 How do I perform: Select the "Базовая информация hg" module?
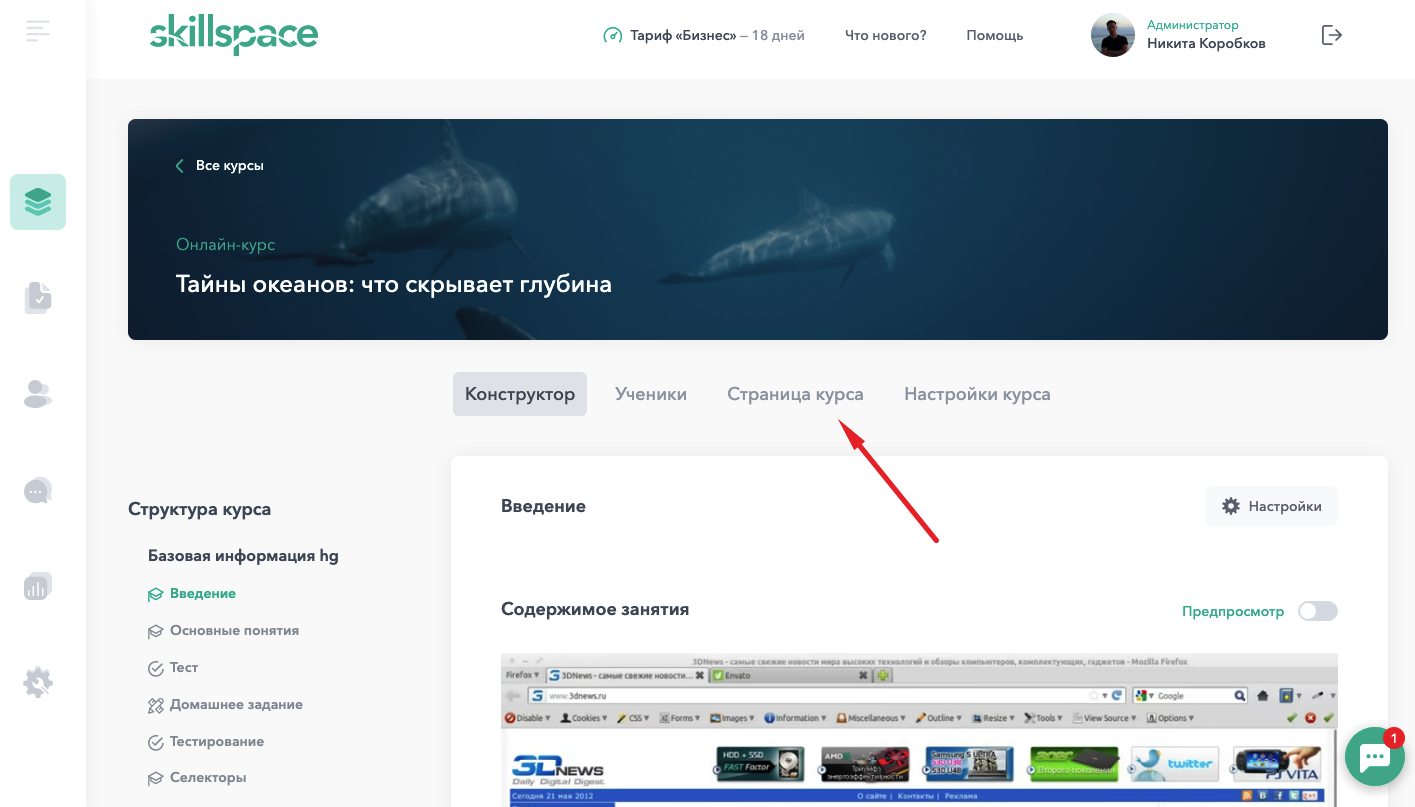tap(244, 556)
